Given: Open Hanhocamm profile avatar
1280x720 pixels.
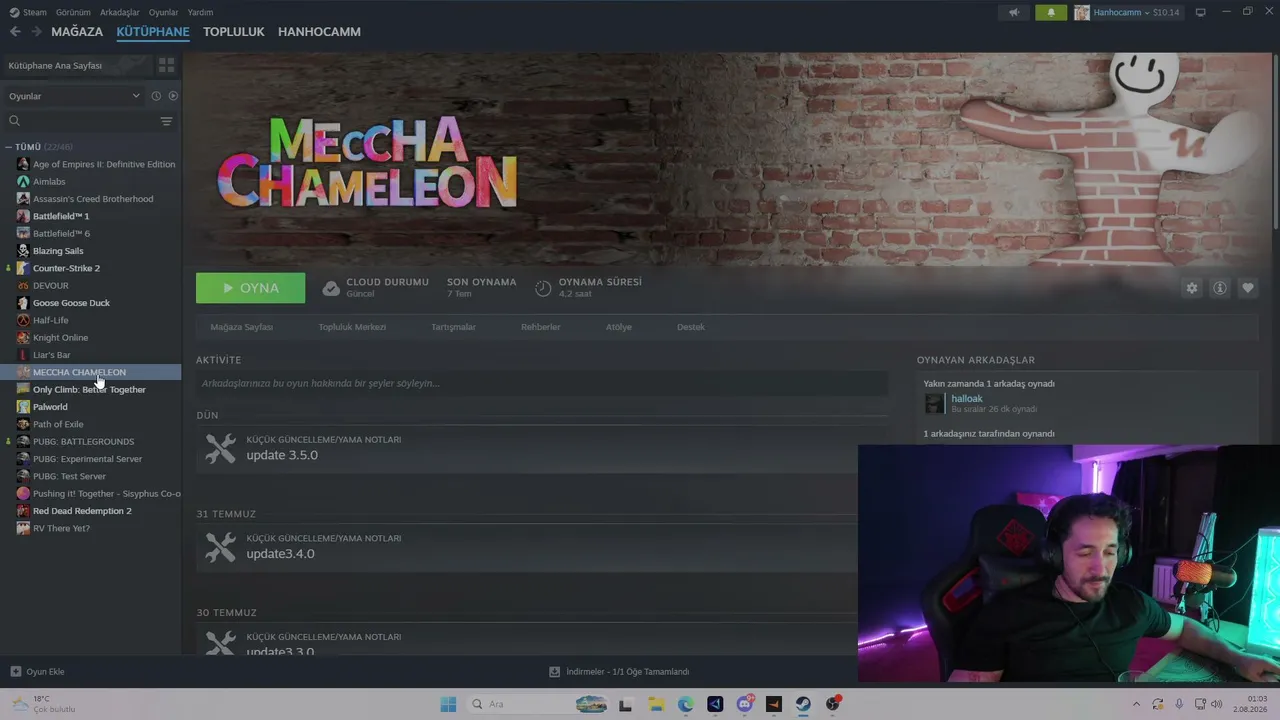Looking at the screenshot, I should (x=1082, y=12).
